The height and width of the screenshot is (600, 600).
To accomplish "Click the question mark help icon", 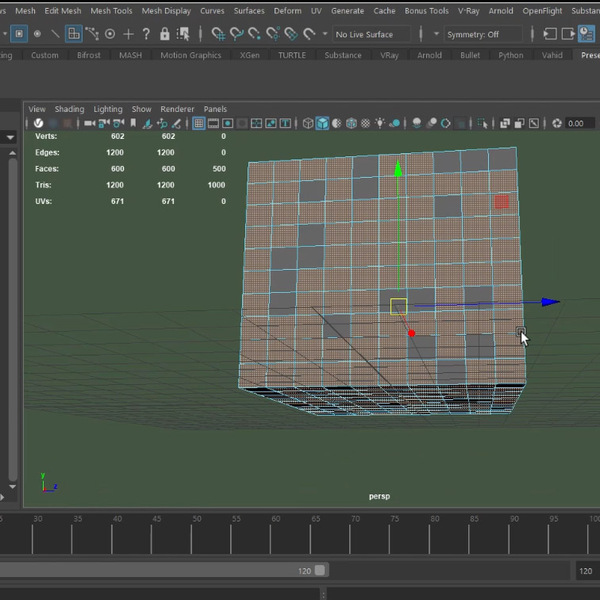I will click(147, 34).
